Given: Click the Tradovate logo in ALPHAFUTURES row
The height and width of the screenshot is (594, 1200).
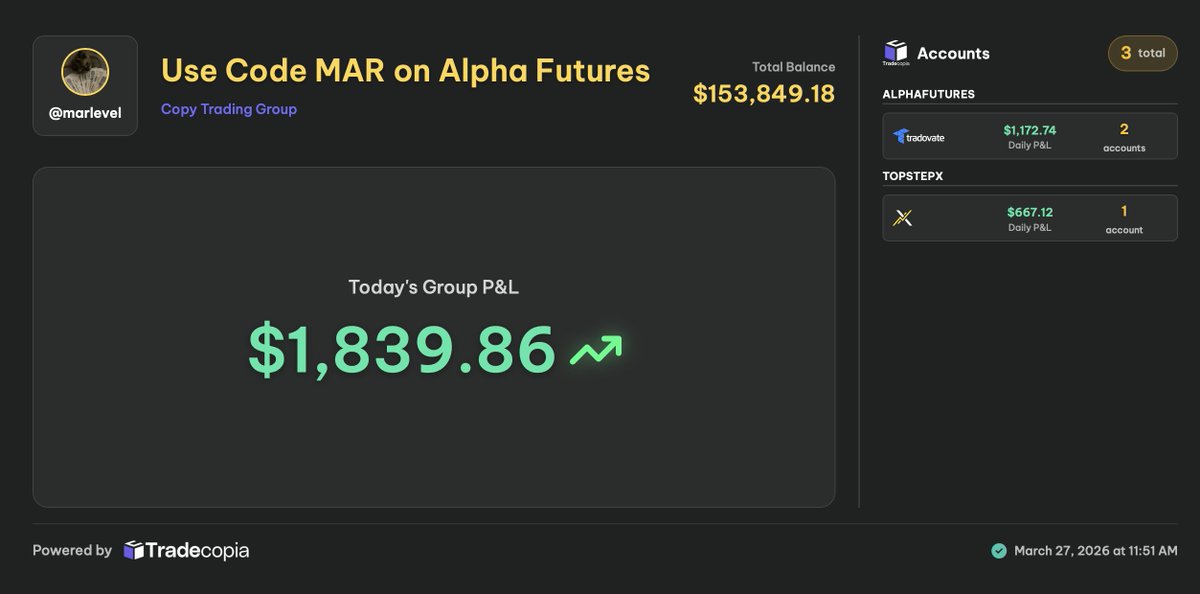Looking at the screenshot, I should [x=919, y=137].
